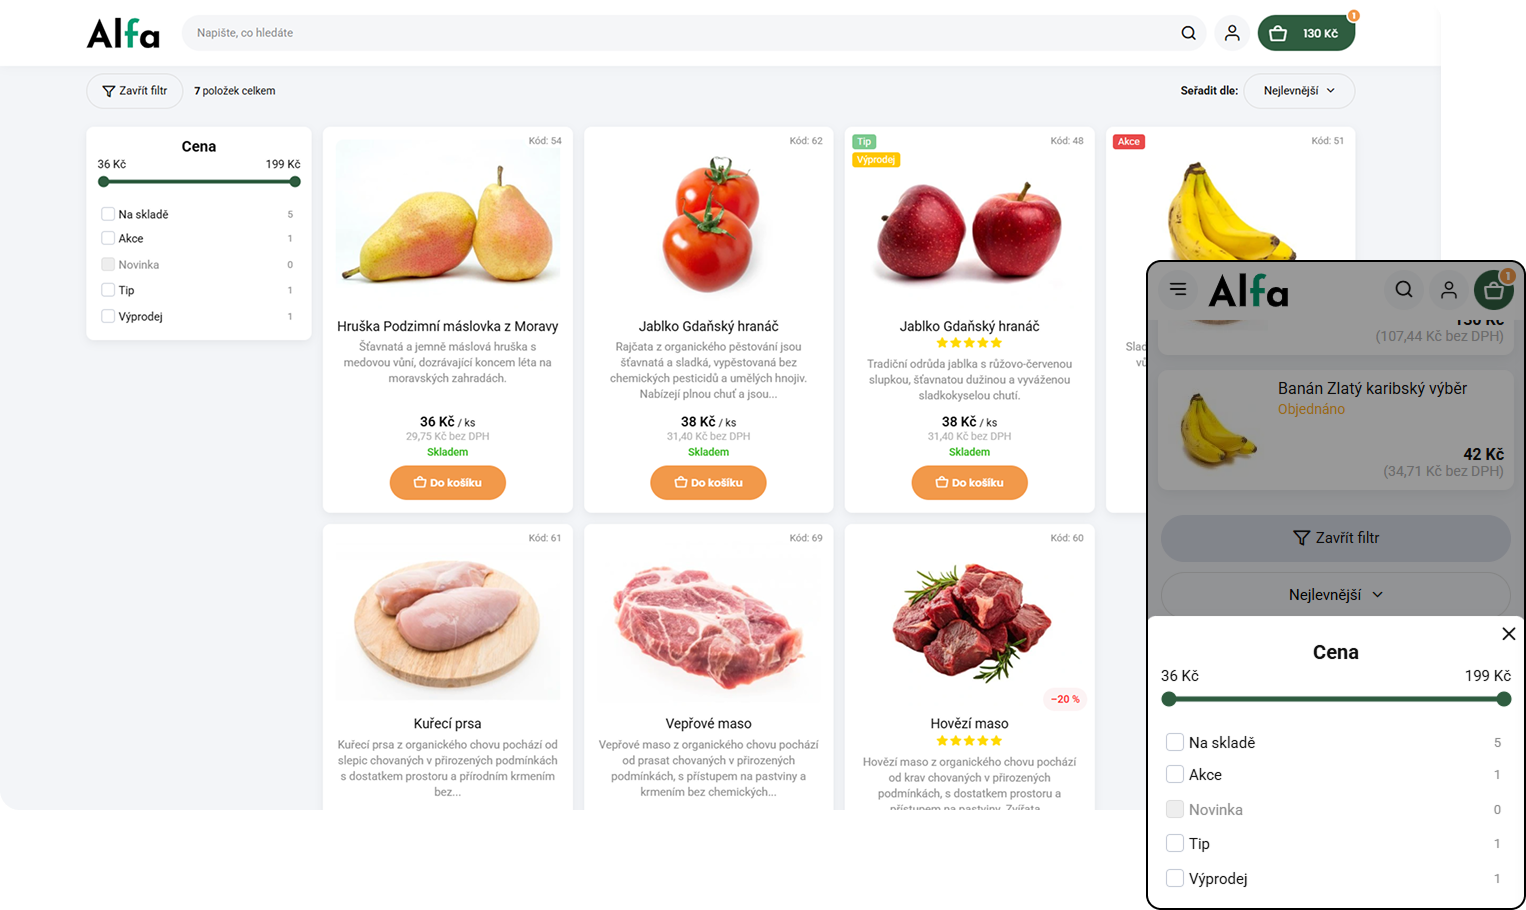Click desktop 'Zavřít filtr' button

coord(135,91)
